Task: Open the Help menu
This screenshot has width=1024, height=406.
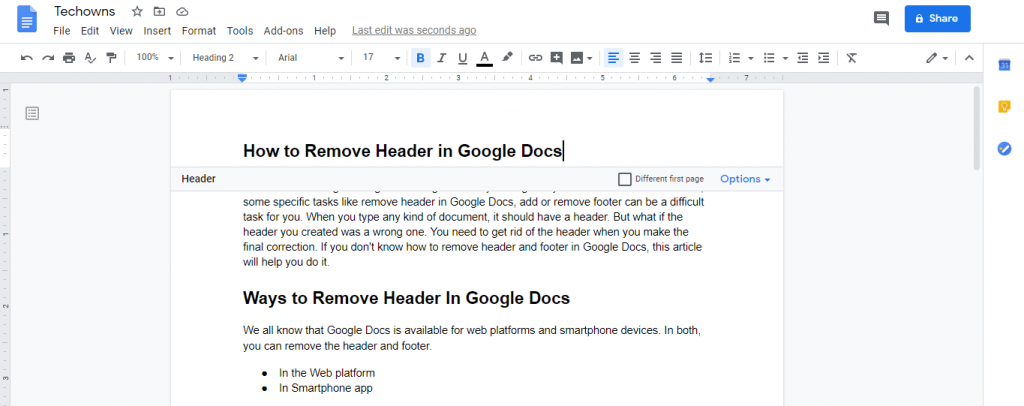Action: tap(325, 31)
